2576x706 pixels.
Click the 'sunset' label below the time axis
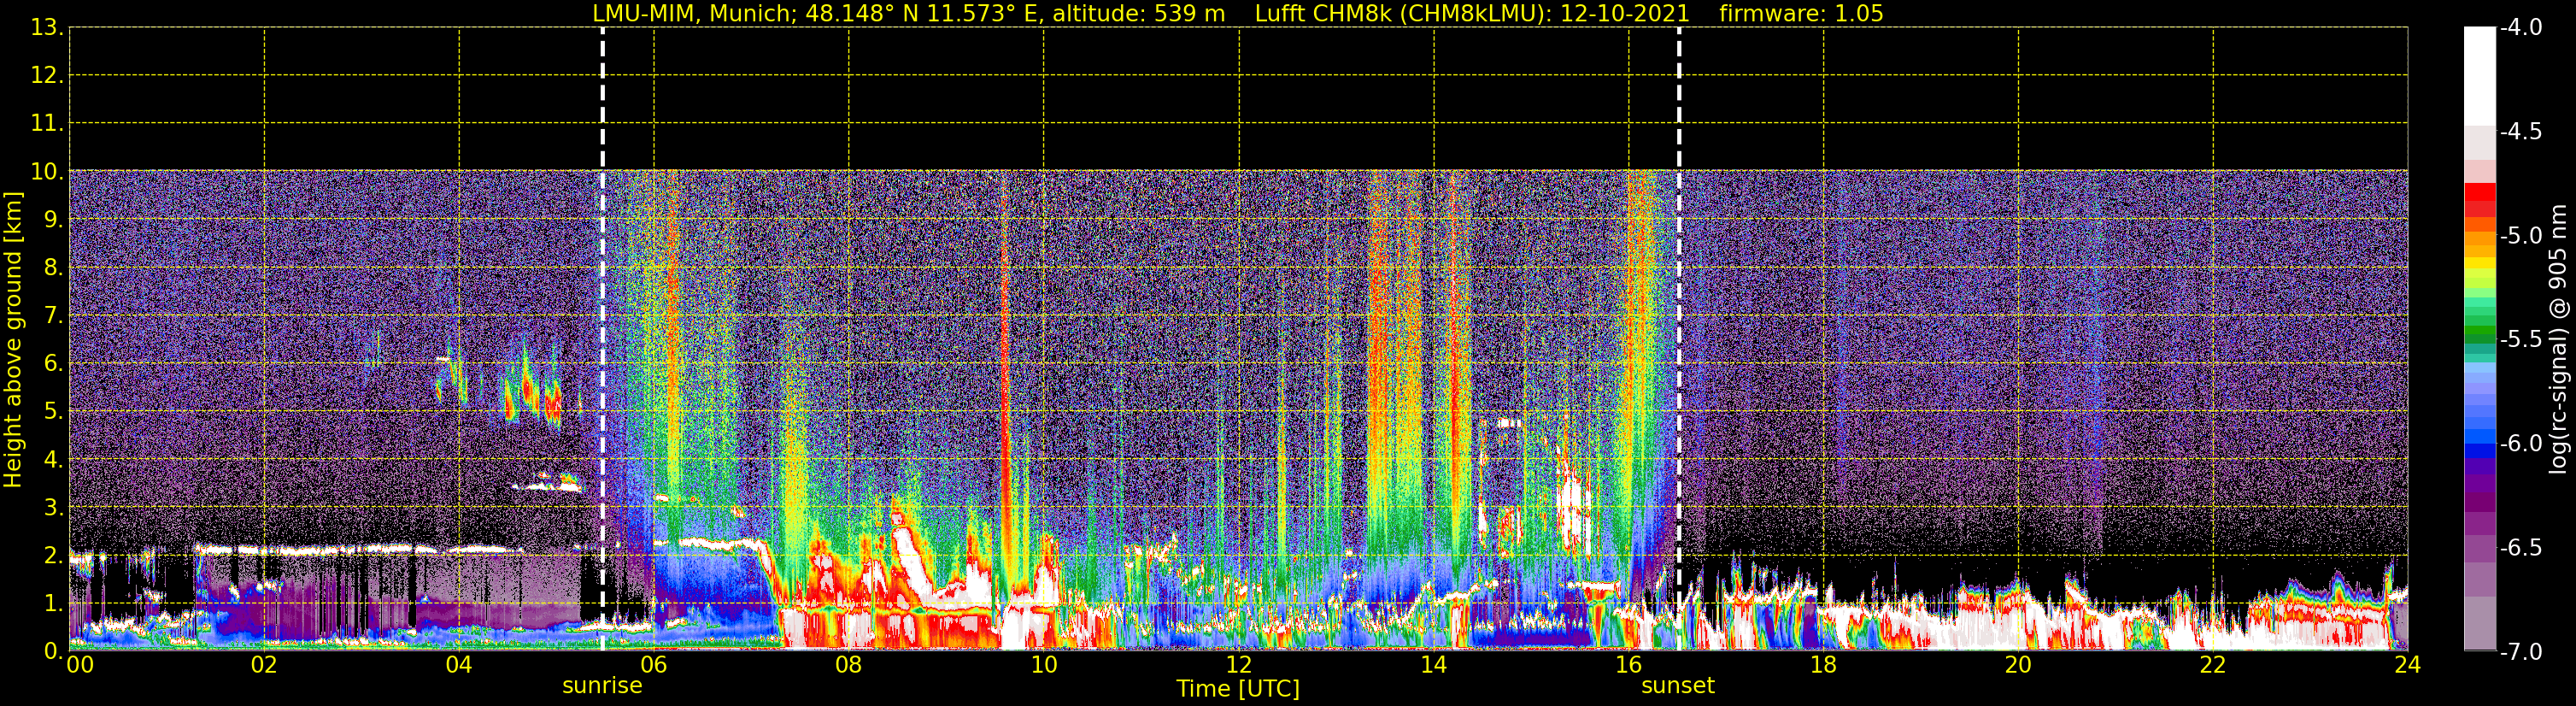pos(1678,686)
